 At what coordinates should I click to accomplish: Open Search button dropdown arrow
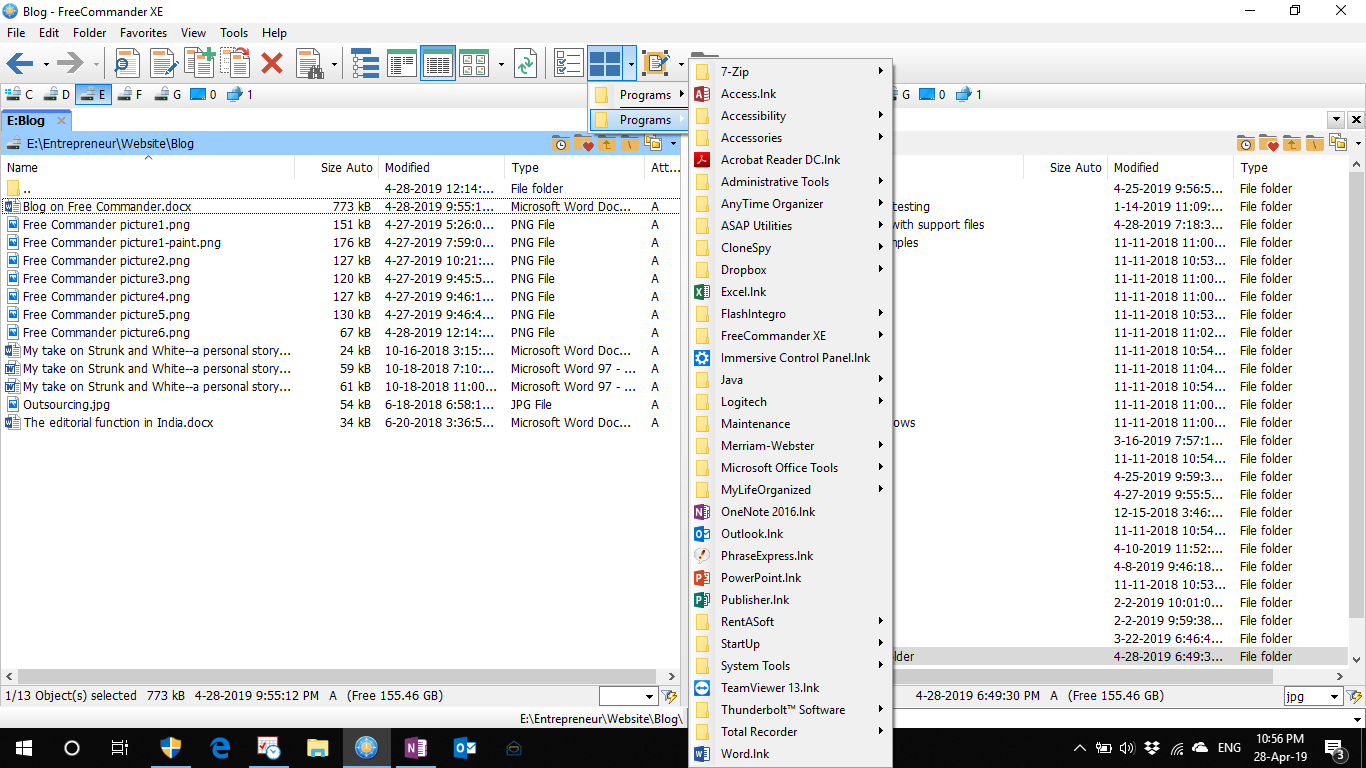(334, 65)
